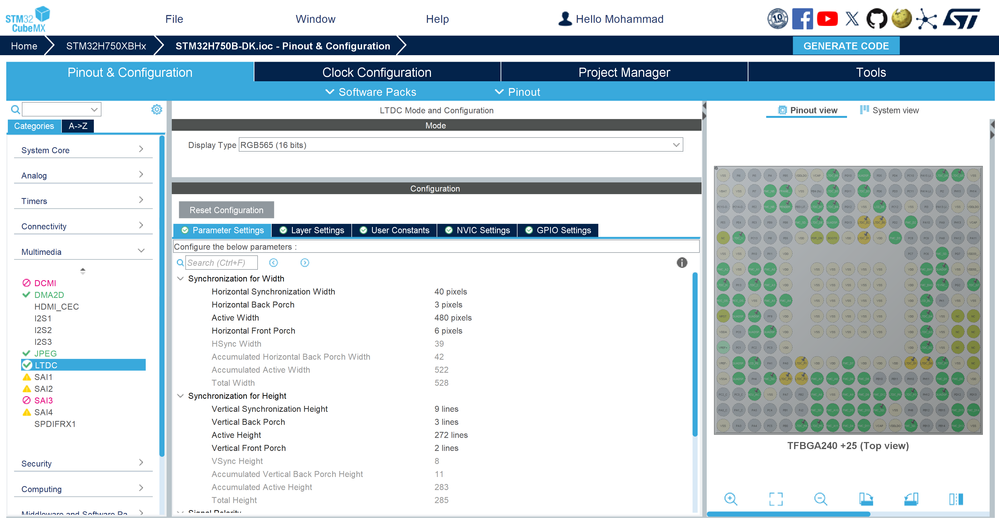Go to previous search result arrow
999x522 pixels.
coord(273,263)
